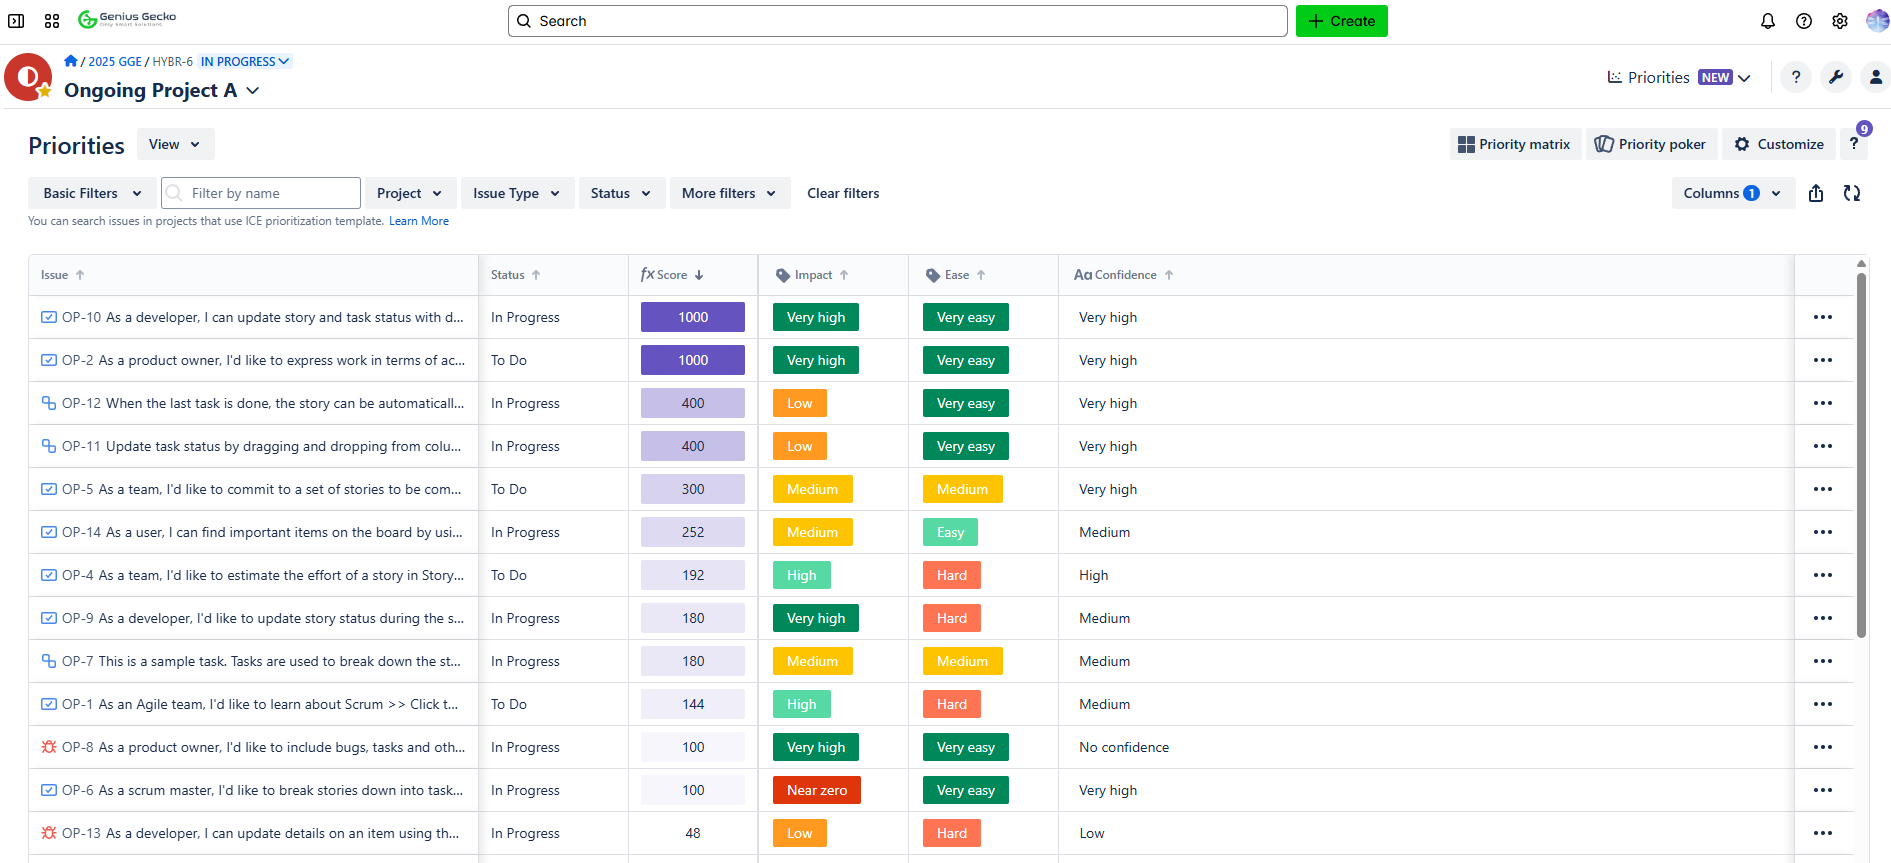This screenshot has width=1891, height=863.
Task: Go to home via breadcrumb icon
Action: click(71, 61)
